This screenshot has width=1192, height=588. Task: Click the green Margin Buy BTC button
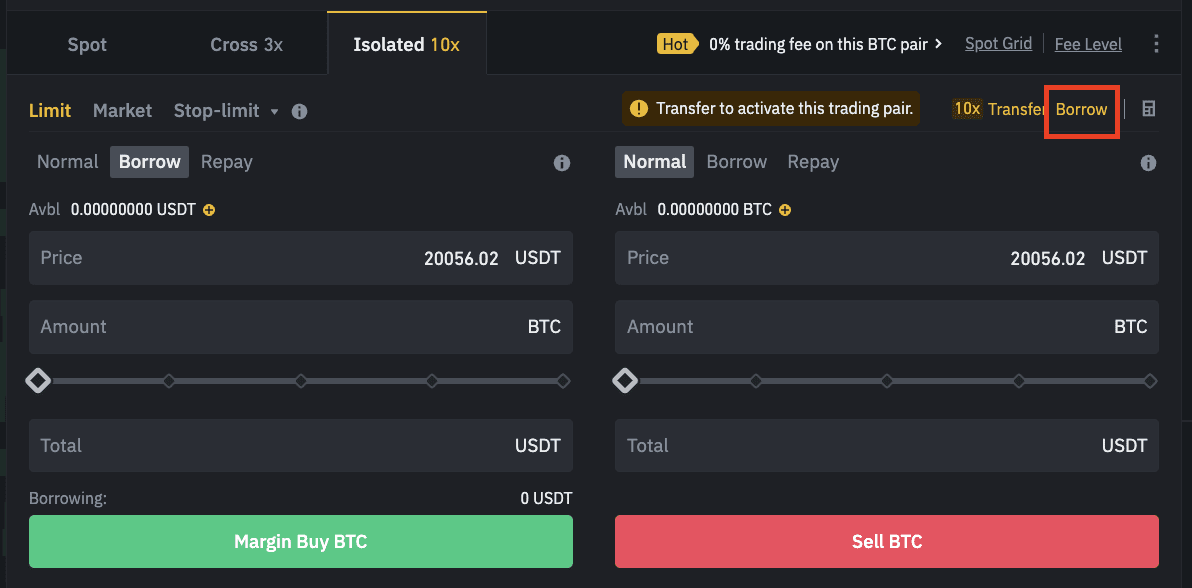coord(301,542)
